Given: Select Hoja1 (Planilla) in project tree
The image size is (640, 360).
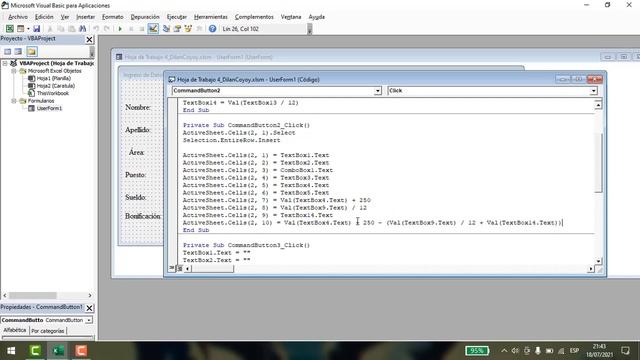Looking at the screenshot, I should [53, 78].
